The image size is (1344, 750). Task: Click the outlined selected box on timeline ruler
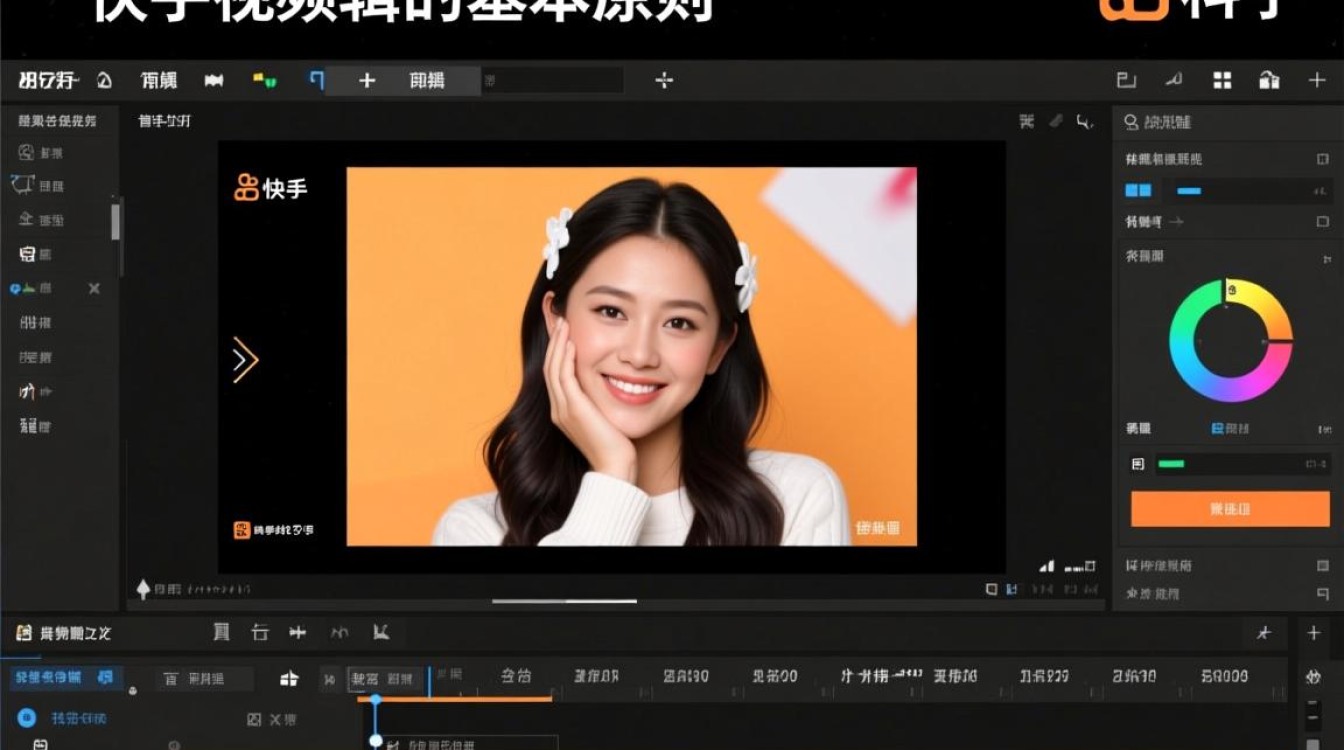387,678
